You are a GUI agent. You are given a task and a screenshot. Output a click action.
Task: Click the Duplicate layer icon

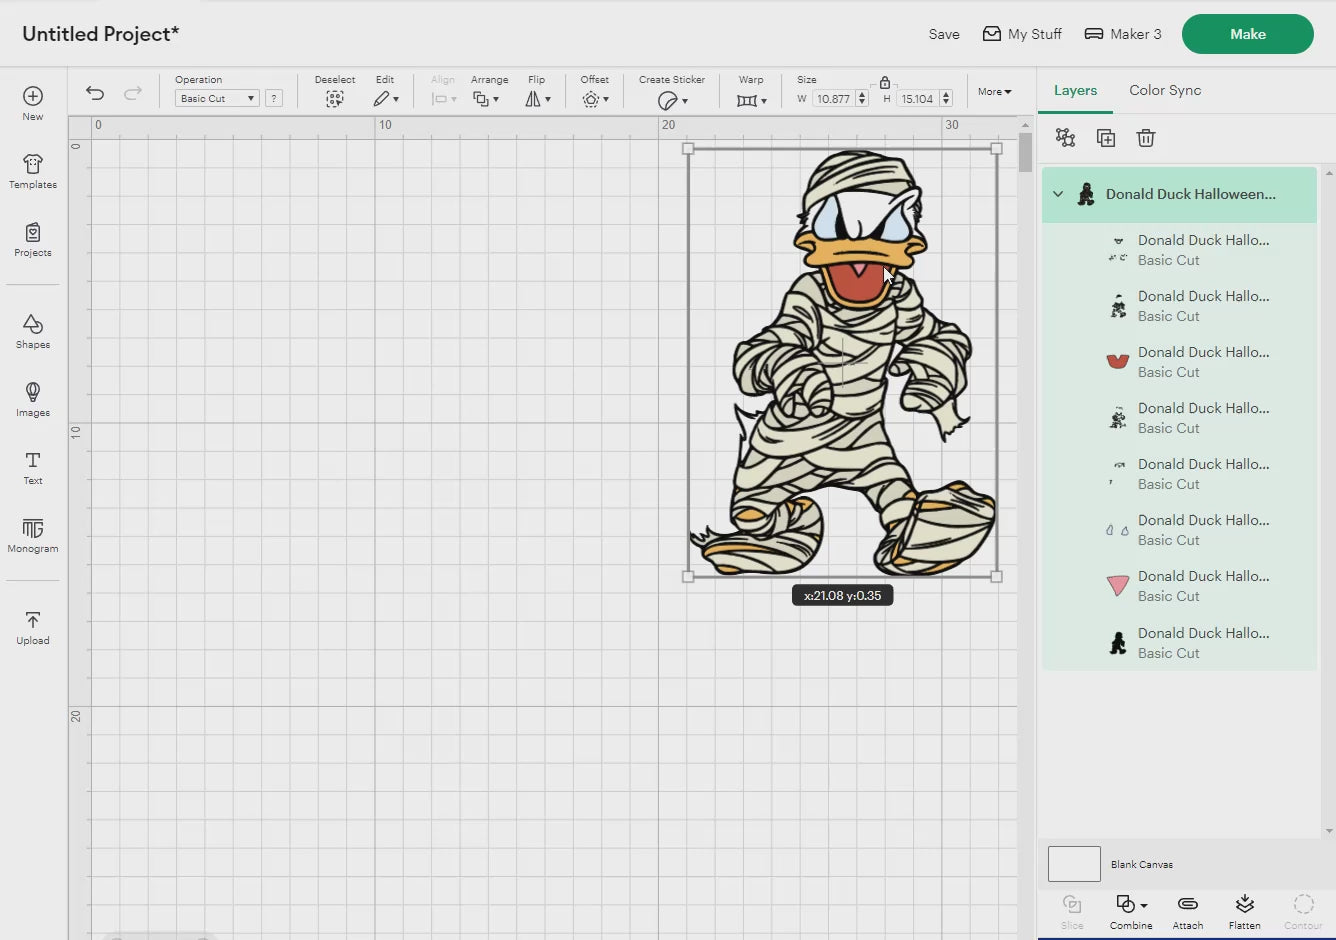1106,138
